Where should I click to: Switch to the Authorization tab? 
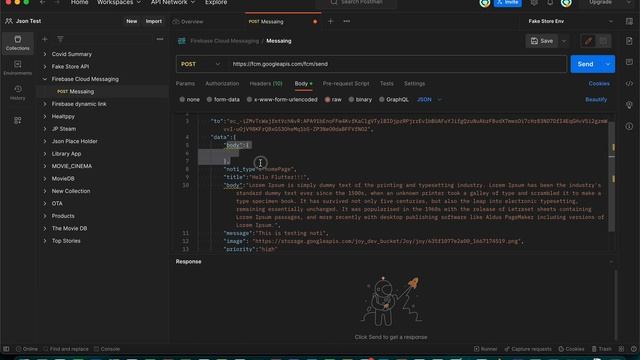coord(222,83)
